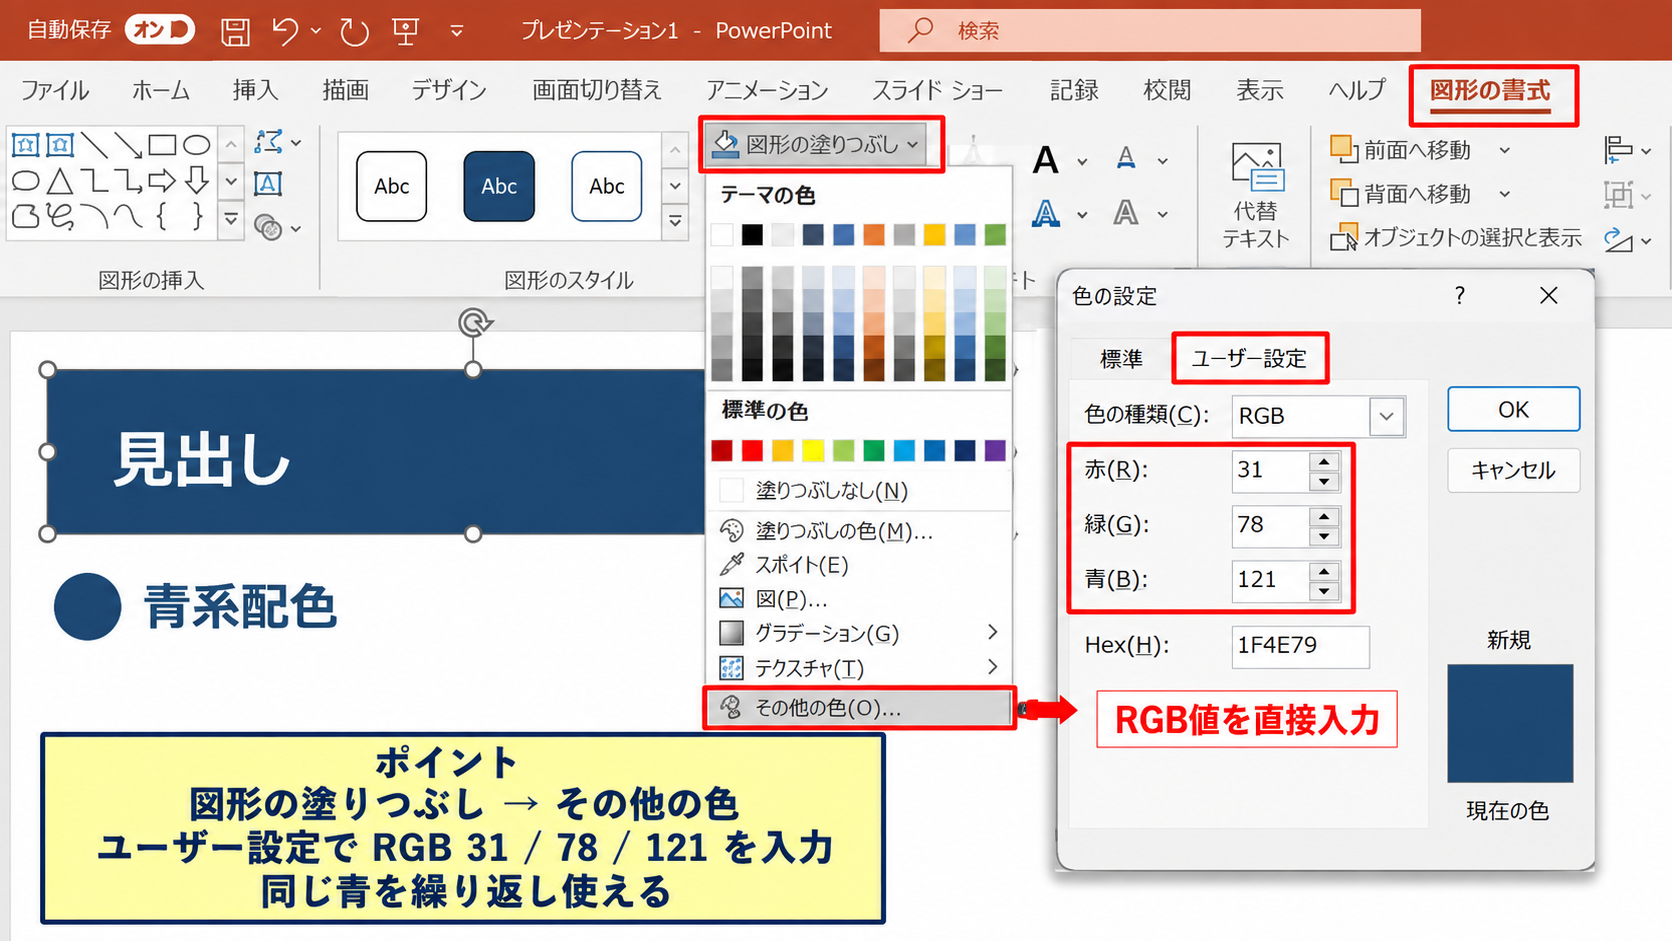This screenshot has height=941, width=1672.
Task: Decrease the 青(B) value with down arrow
Action: pyautogui.click(x=1324, y=591)
